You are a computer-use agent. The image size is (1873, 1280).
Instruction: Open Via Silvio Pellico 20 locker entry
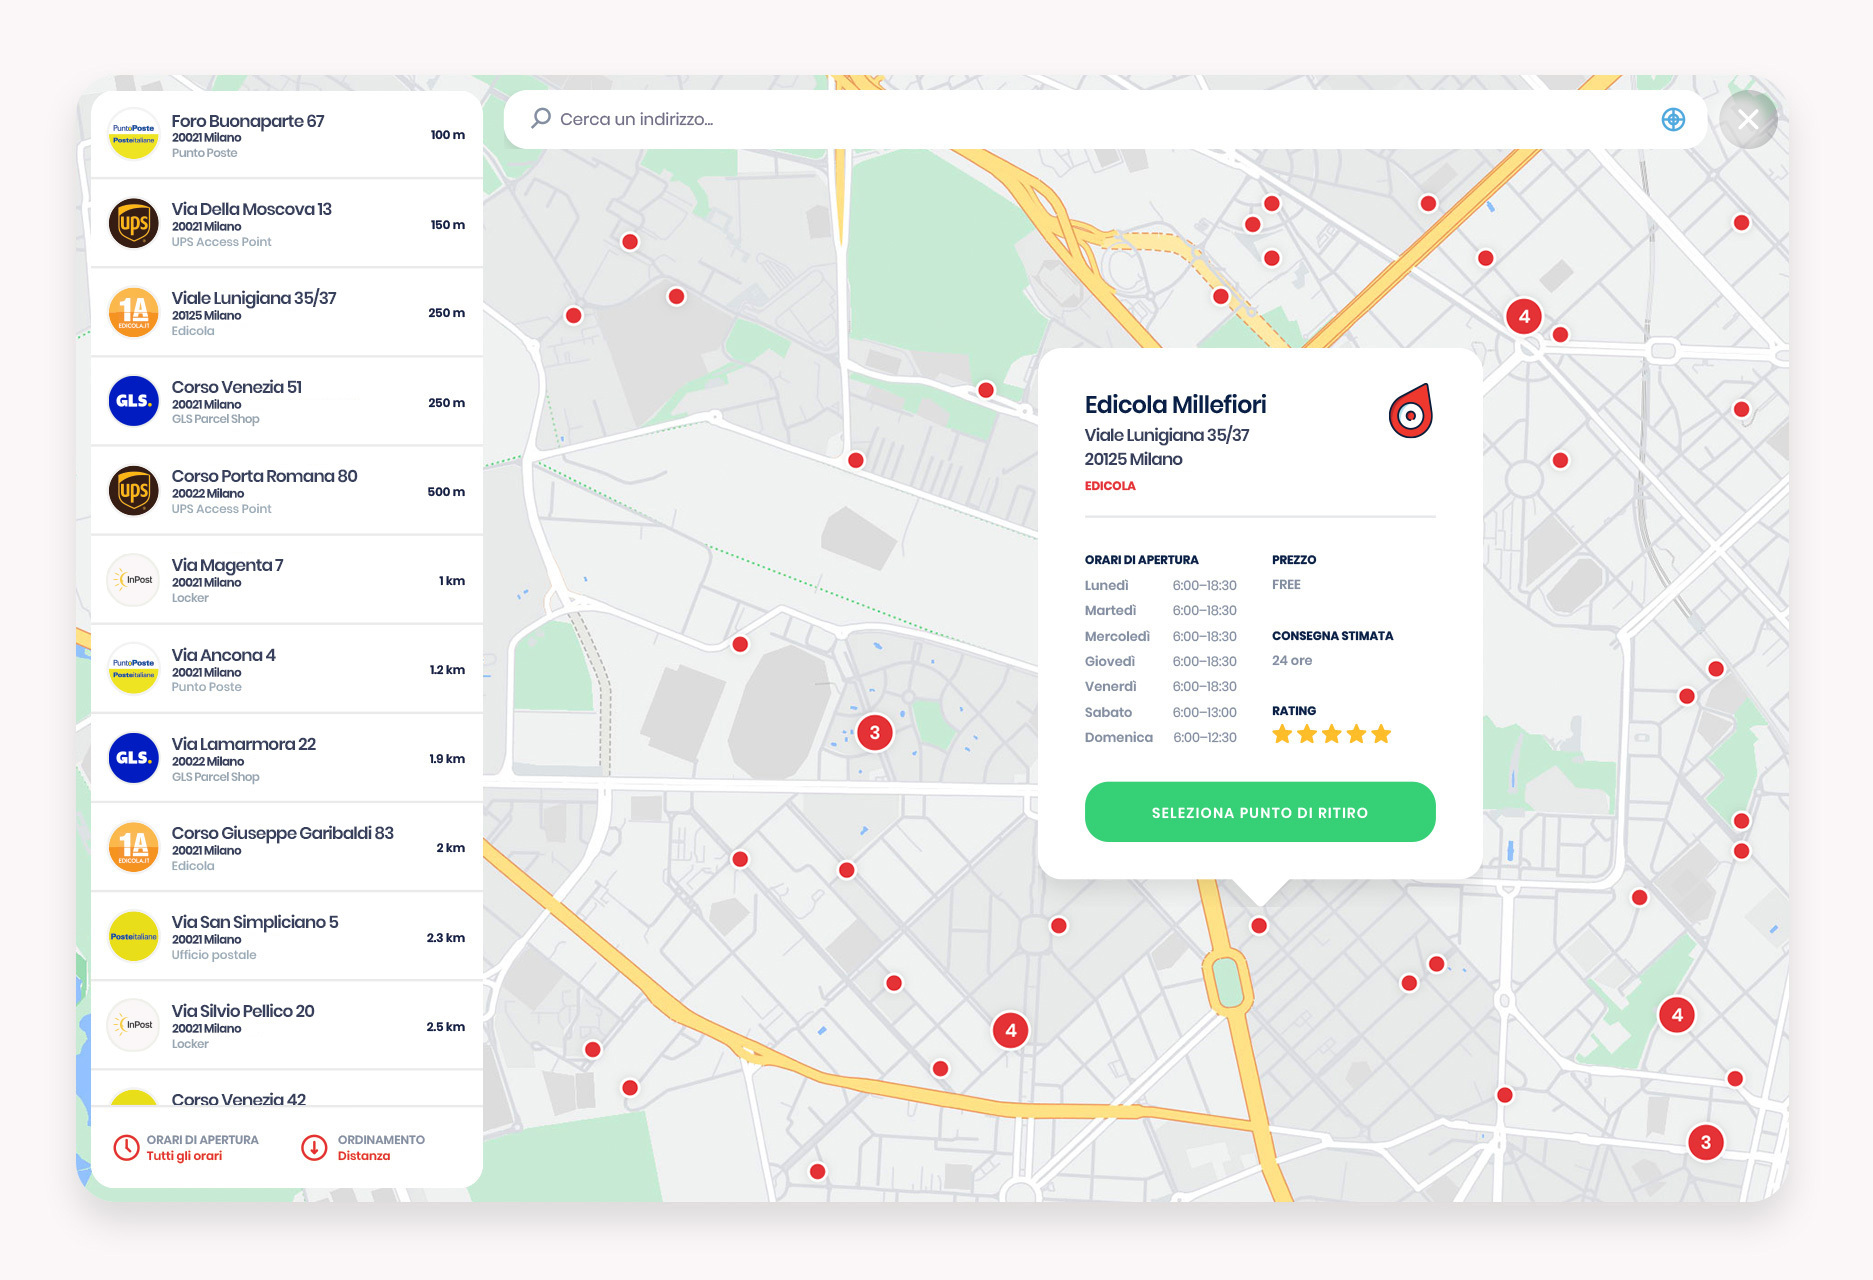[x=287, y=1026]
